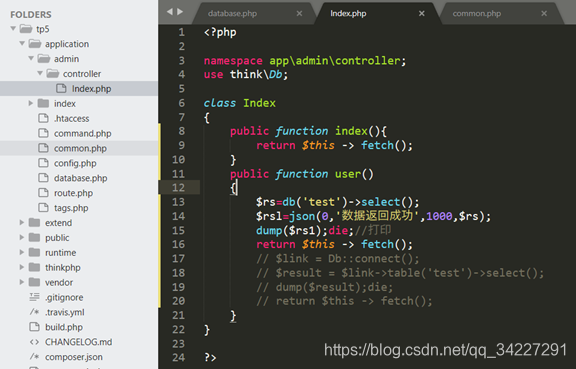576x369 pixels.
Task: Open .travis.yml in the sidebar
Action: click(65, 312)
